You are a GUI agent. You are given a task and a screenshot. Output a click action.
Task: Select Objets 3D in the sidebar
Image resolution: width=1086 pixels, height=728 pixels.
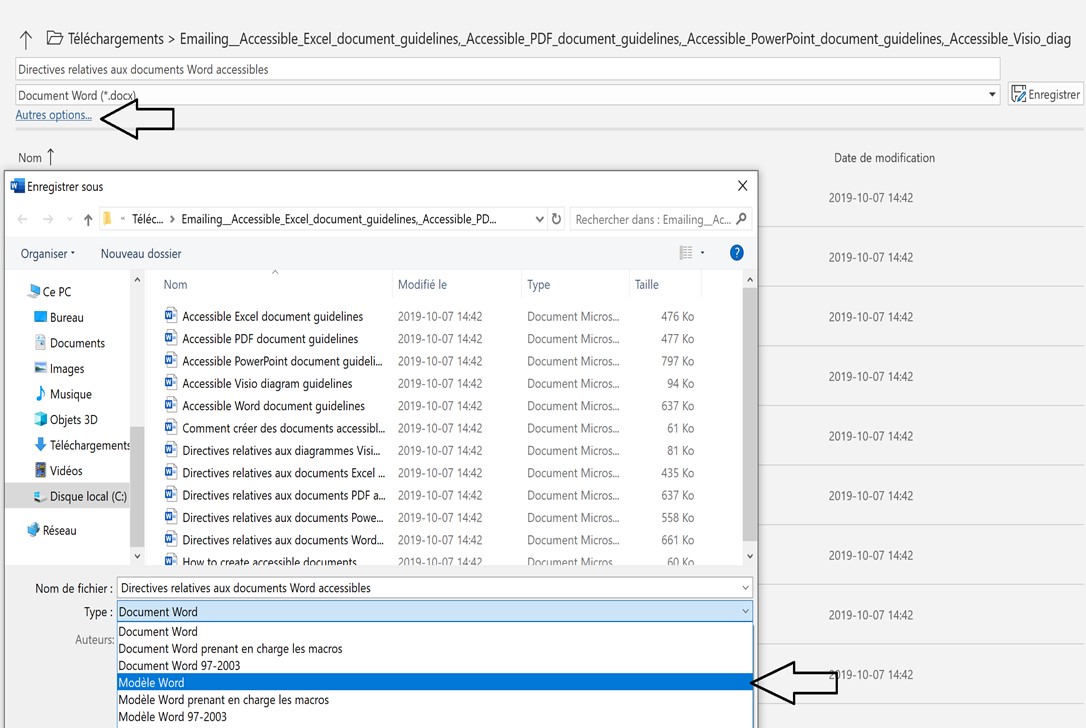coord(73,420)
